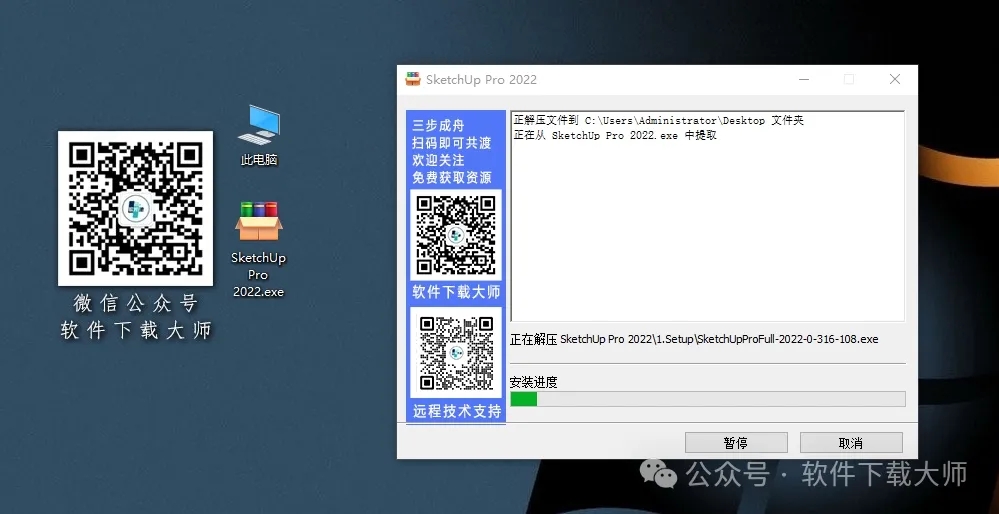Image resolution: width=999 pixels, height=514 pixels.
Task: Click the installer icon in the title bar
Action: [x=413, y=80]
